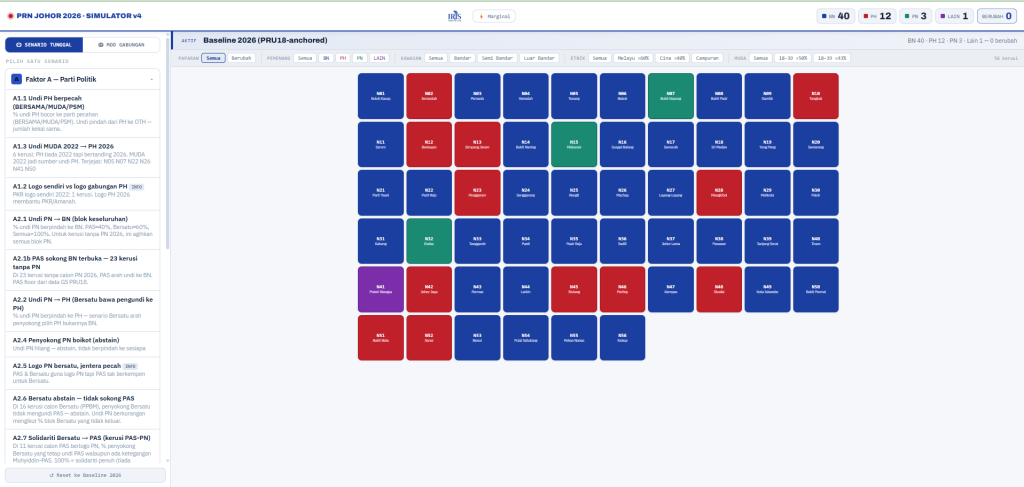Toggle Paparan filter to Semua
Screen dimensions: 1024x487
[213, 58]
